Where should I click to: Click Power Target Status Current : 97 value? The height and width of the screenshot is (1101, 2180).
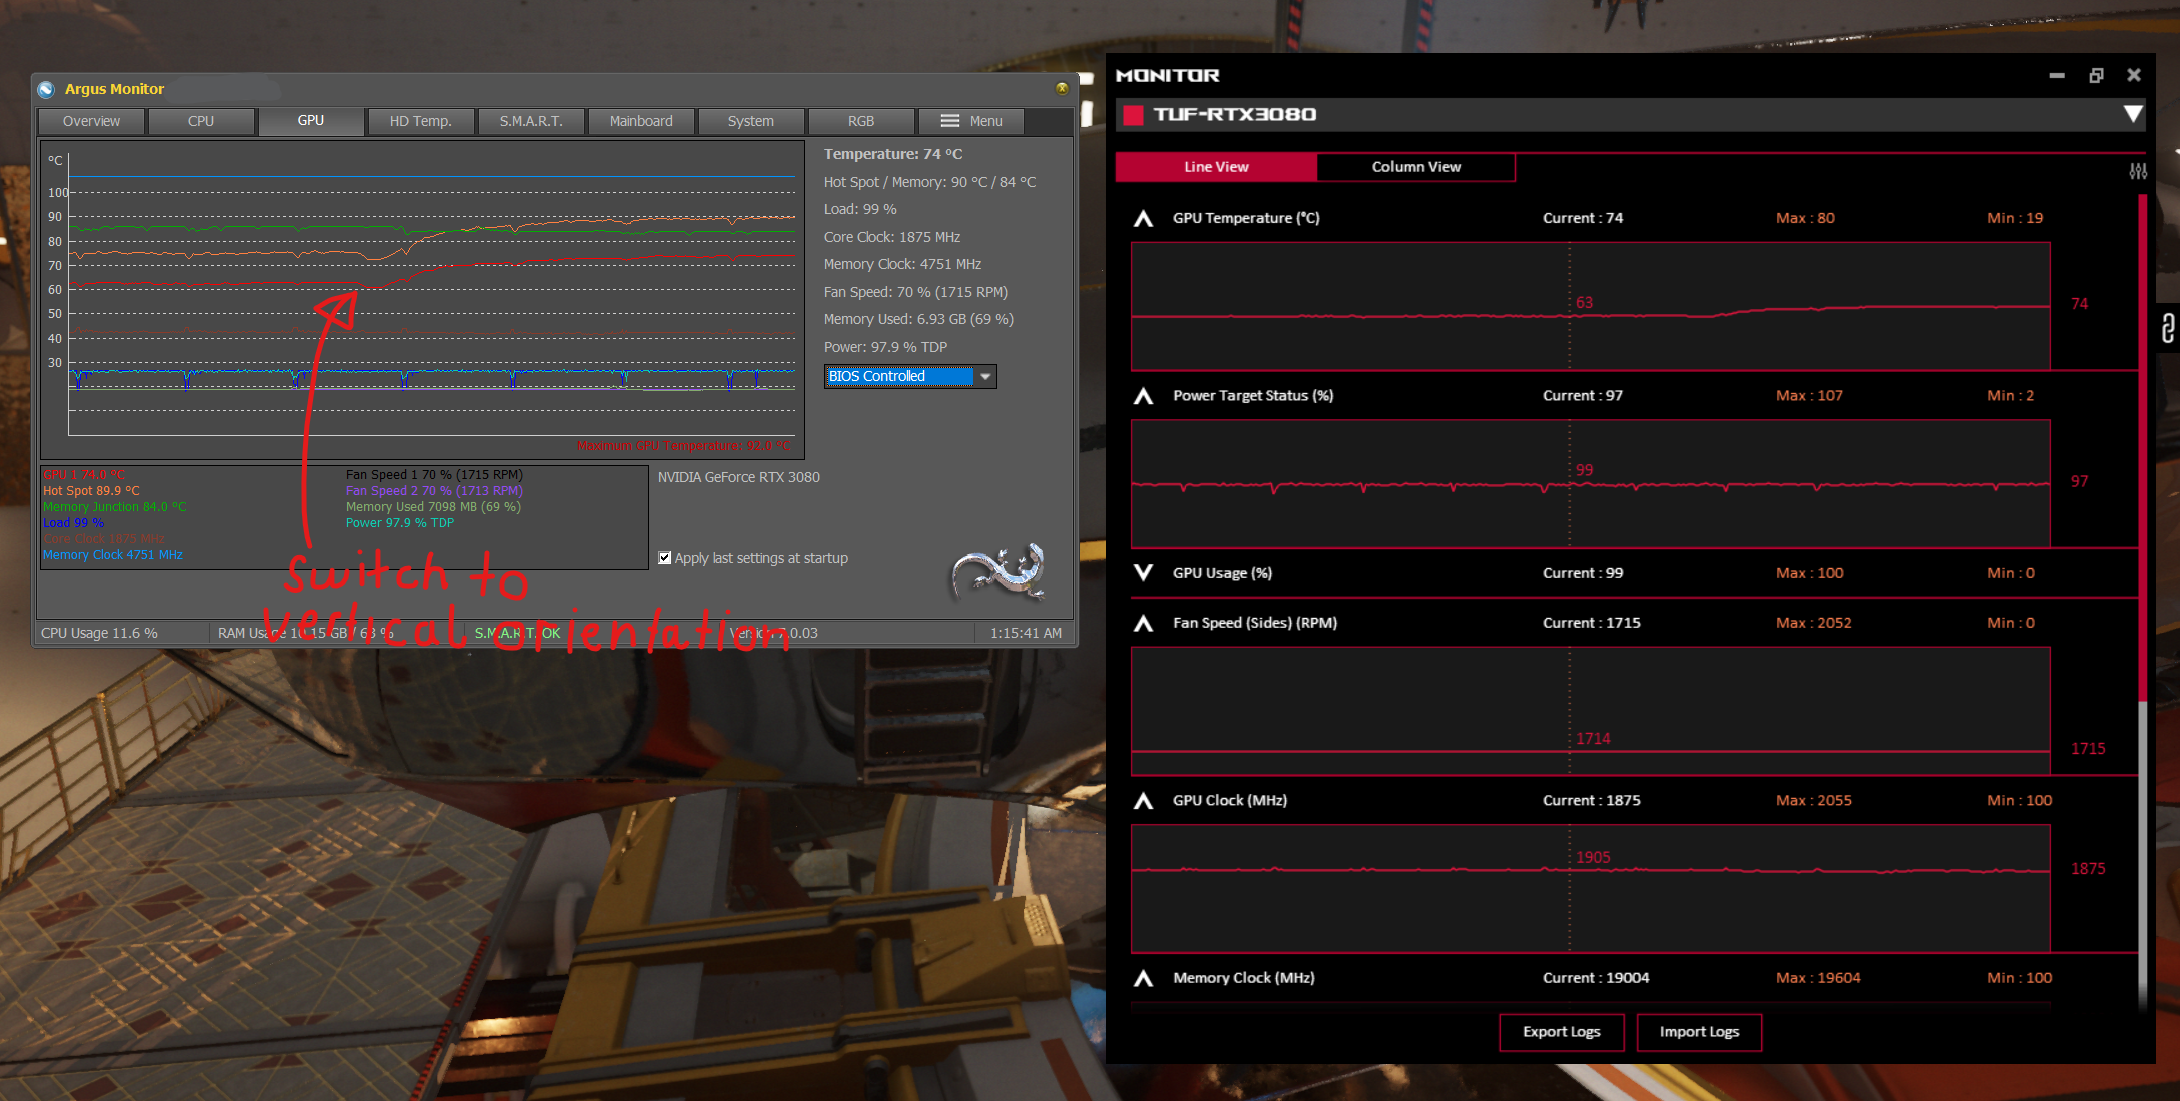point(1583,395)
